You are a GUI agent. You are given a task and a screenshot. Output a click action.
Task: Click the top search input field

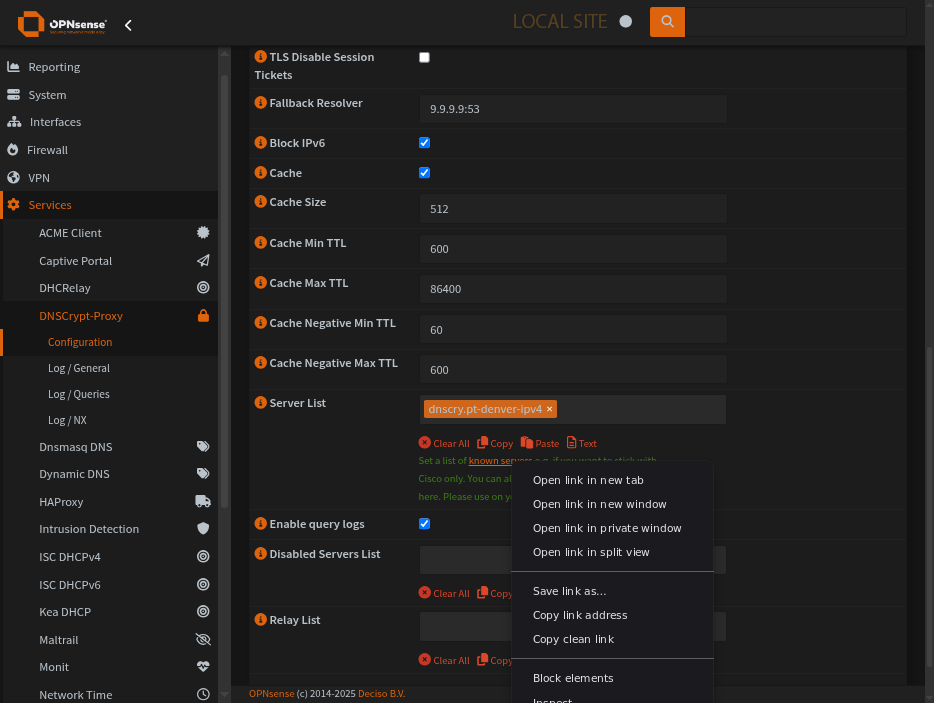point(796,22)
